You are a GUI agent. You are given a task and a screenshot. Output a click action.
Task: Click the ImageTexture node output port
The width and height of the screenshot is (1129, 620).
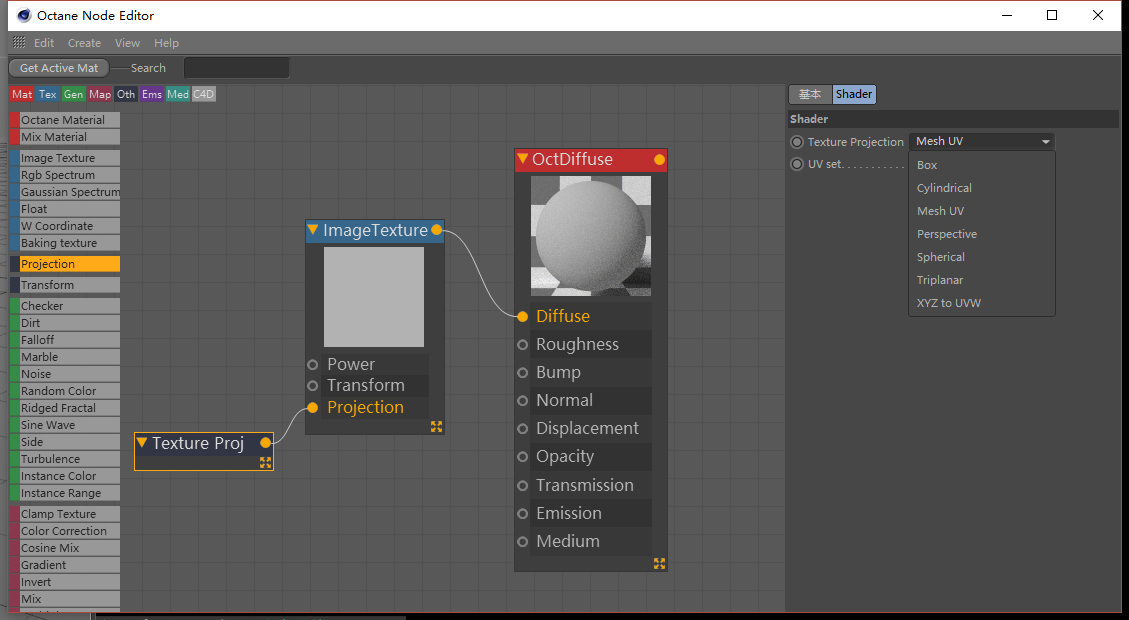coord(436,230)
